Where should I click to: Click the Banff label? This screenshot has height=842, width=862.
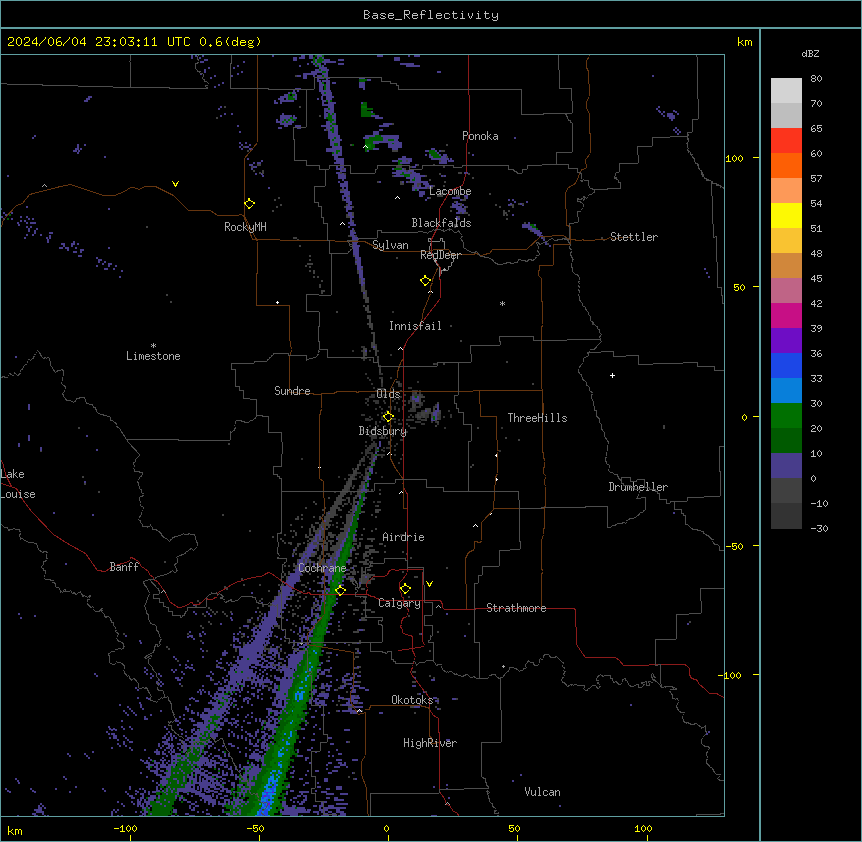click(x=124, y=567)
